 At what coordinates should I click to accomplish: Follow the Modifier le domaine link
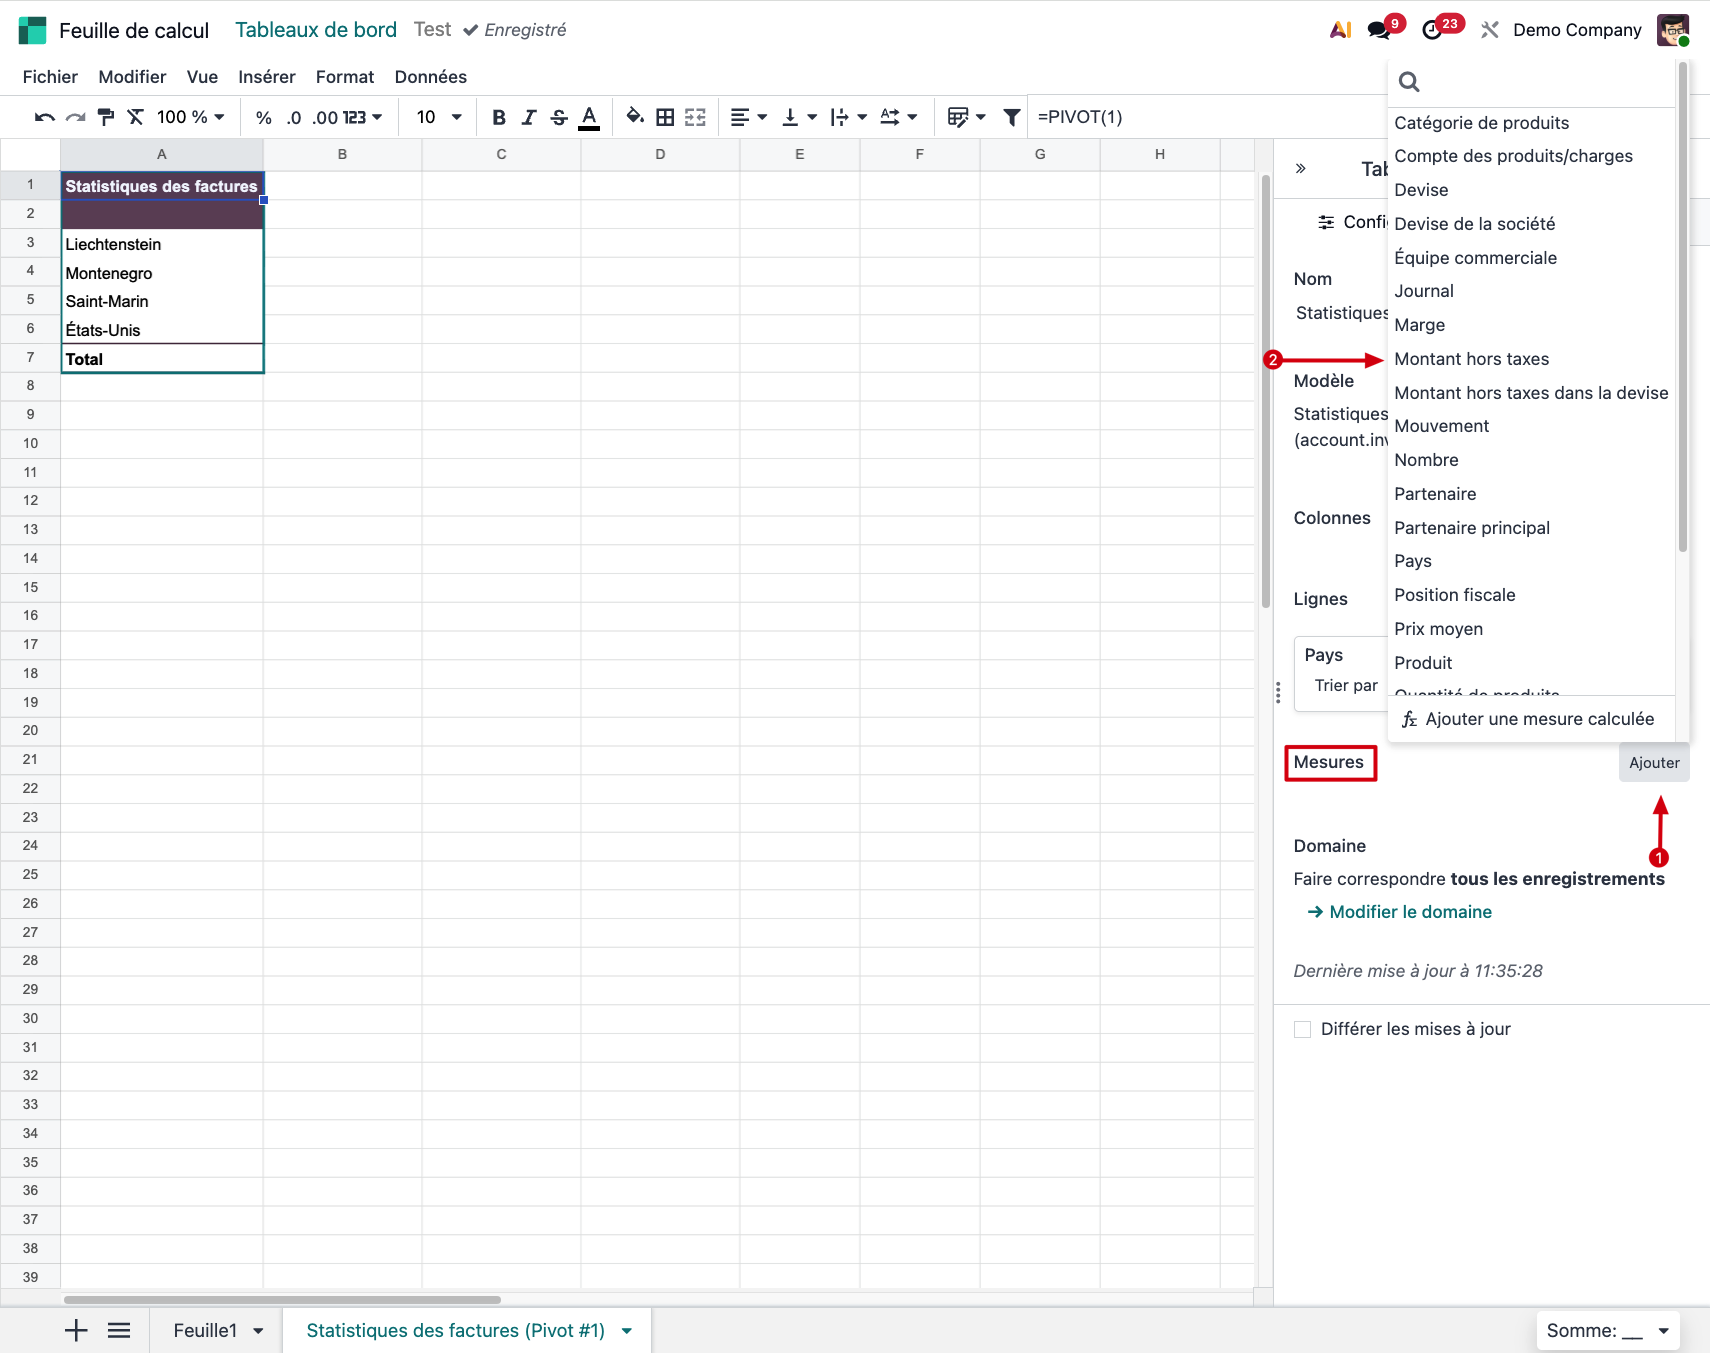pos(1410,912)
